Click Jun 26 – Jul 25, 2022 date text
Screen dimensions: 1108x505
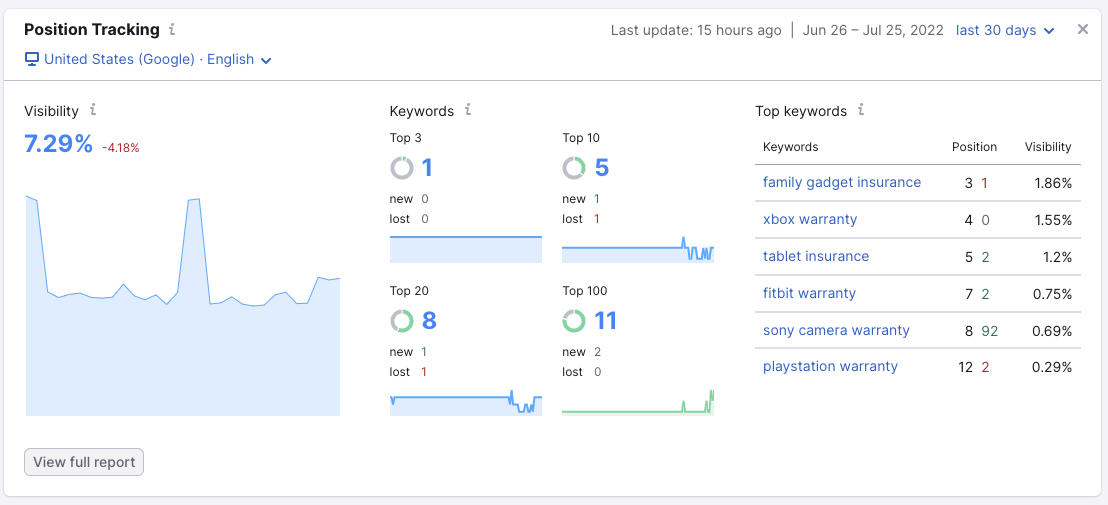[x=873, y=30]
